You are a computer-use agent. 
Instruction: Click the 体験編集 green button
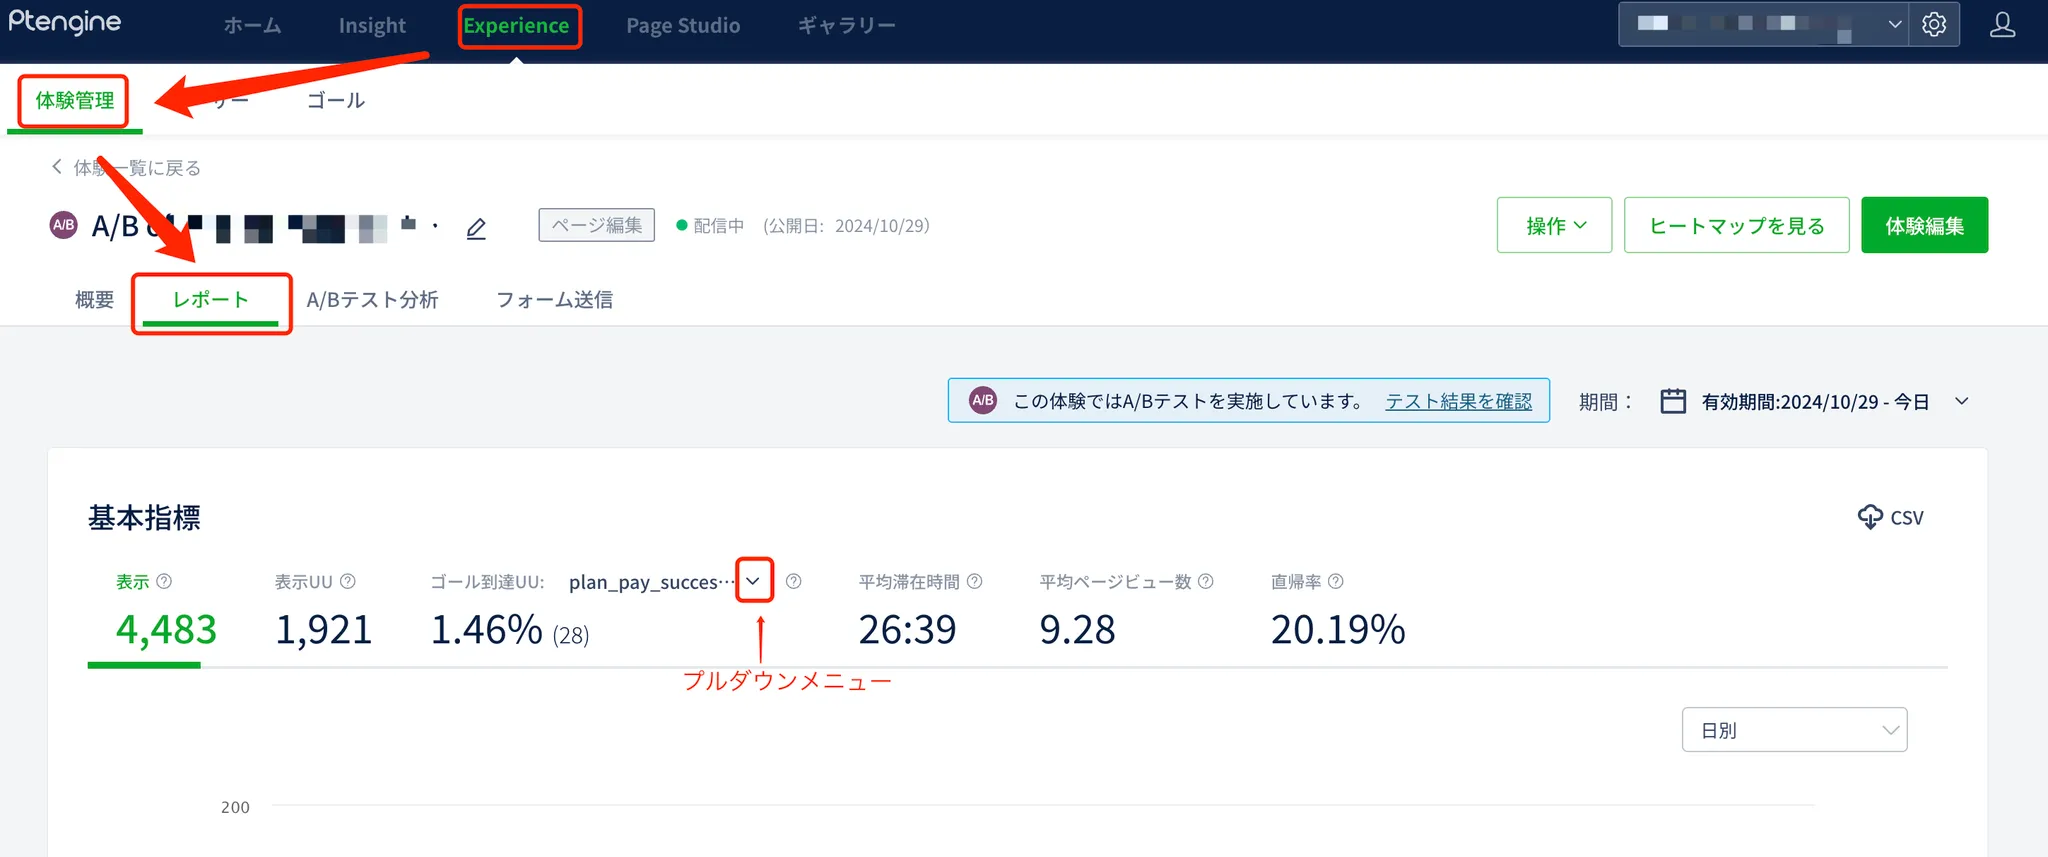pos(1924,226)
